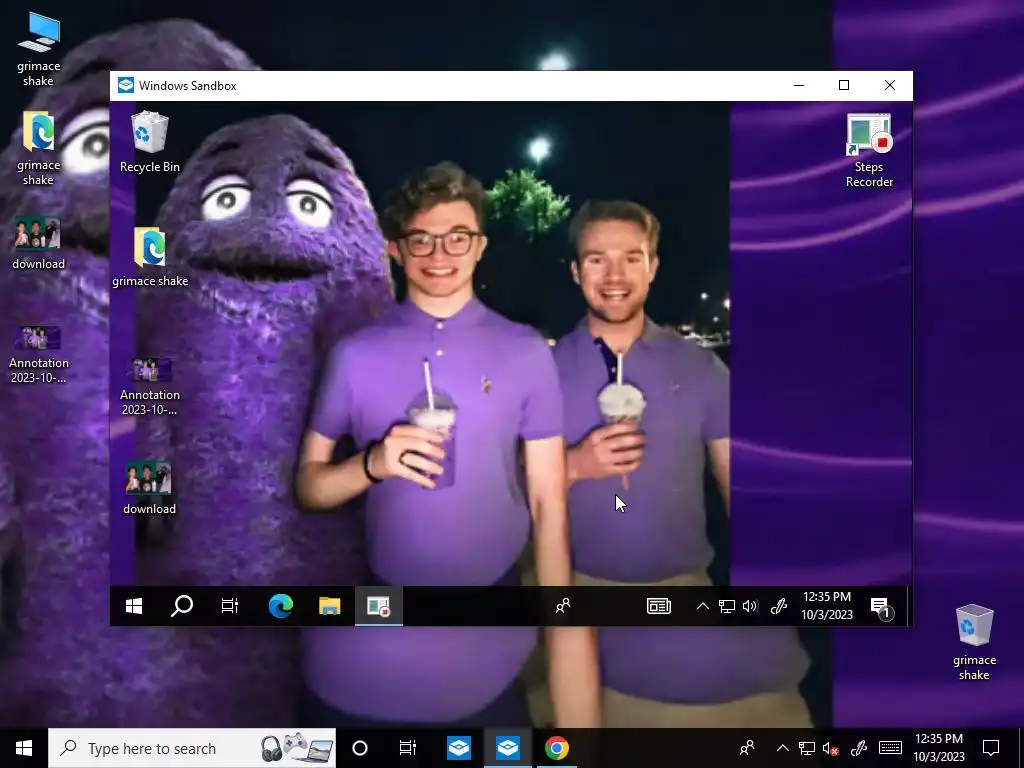Expand hidden tray icons on the host taskbar
Viewport: 1024px width, 768px height.
pos(782,748)
